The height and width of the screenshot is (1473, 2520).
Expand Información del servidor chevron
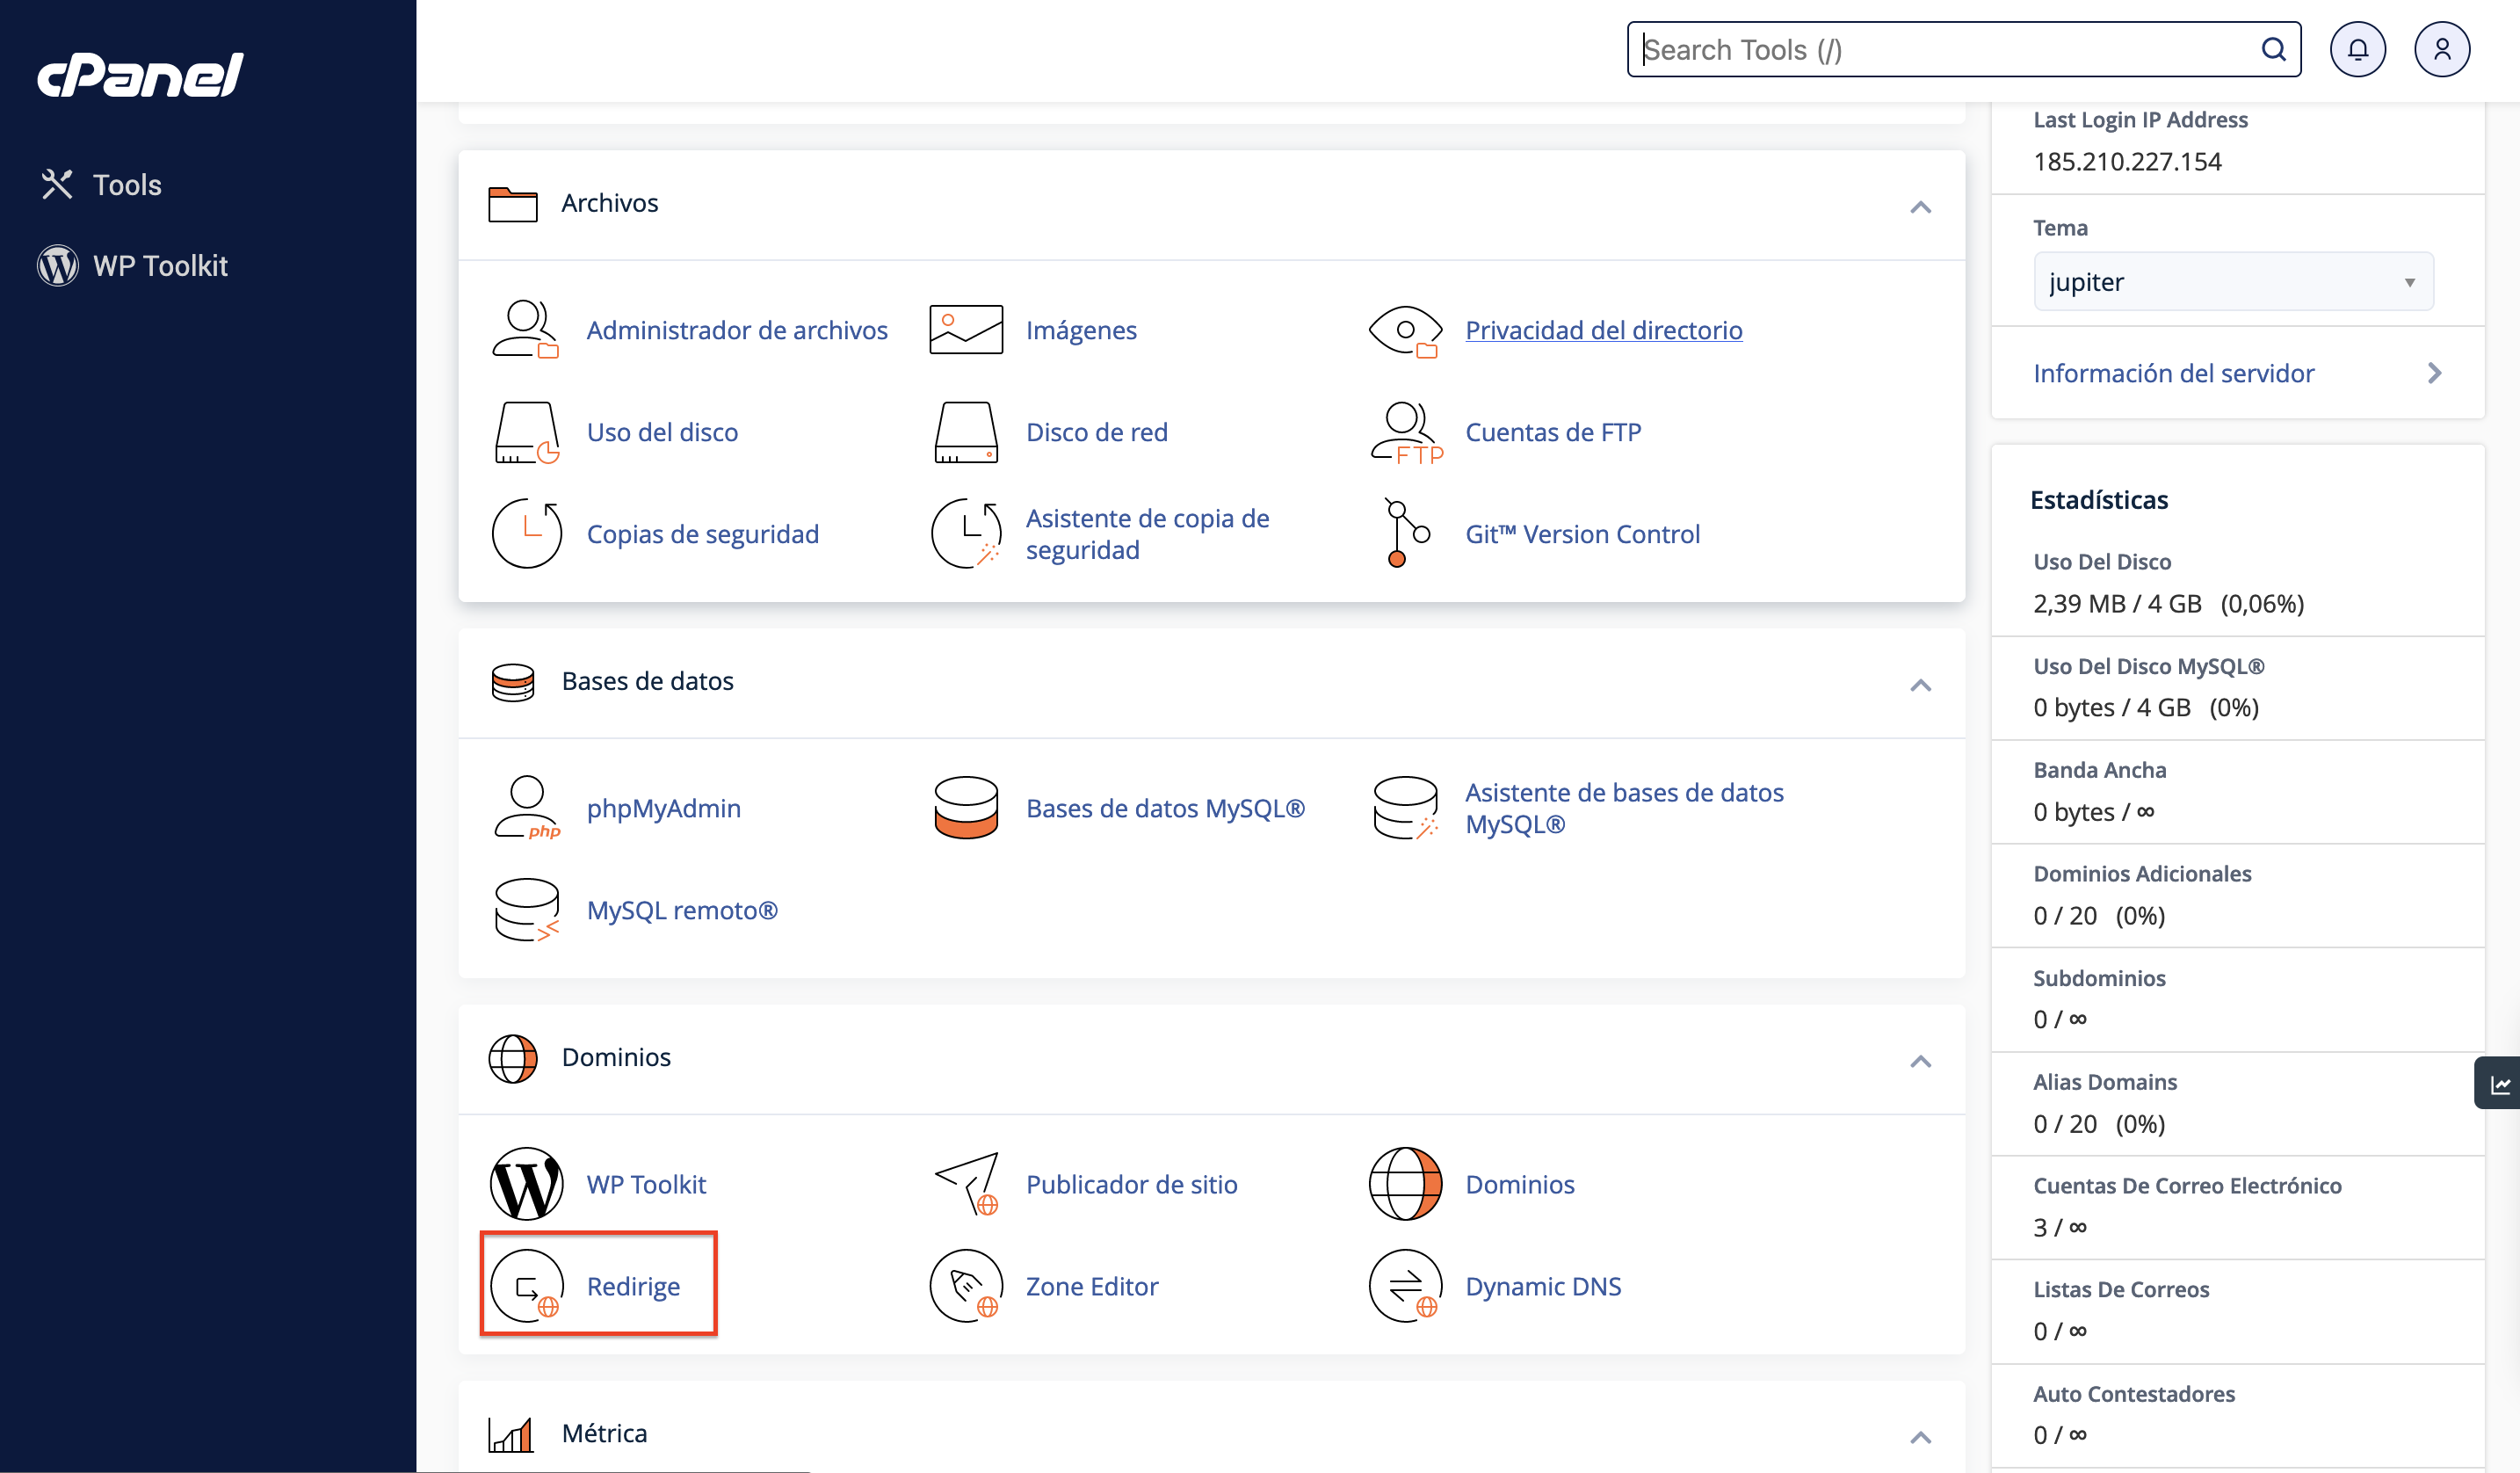[x=2434, y=373]
